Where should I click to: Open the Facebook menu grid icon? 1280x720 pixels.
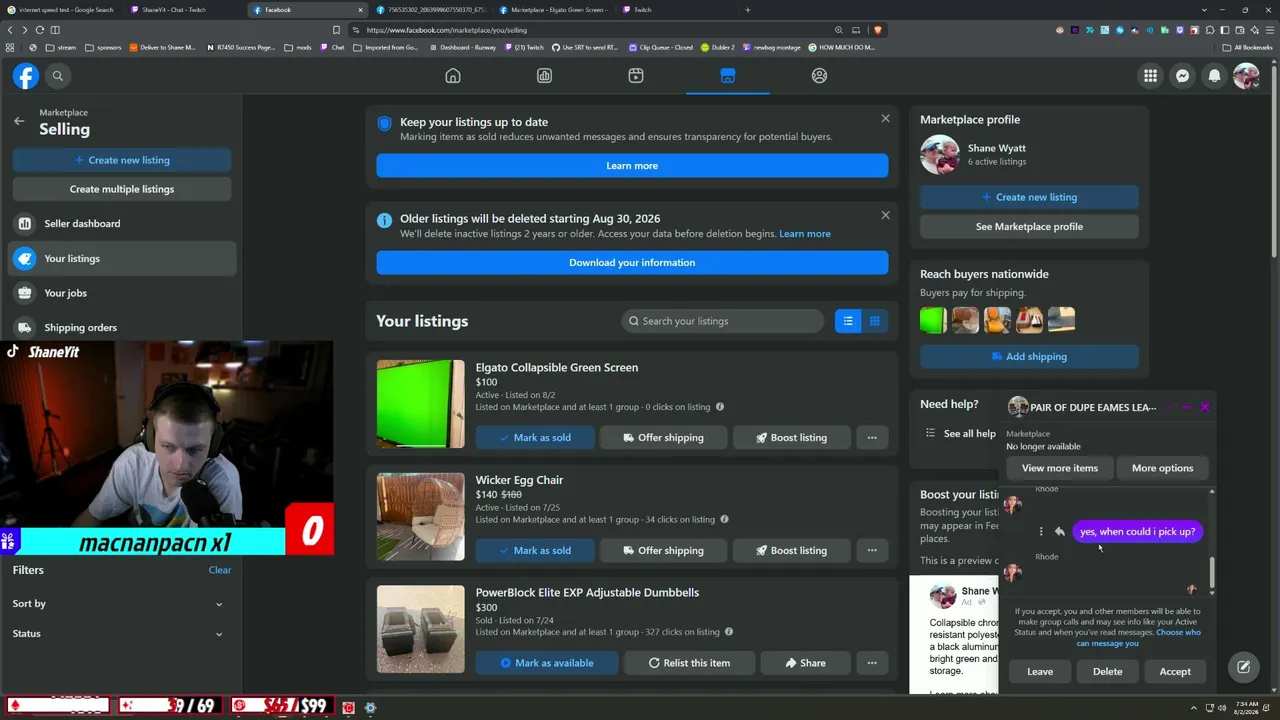1151,76
